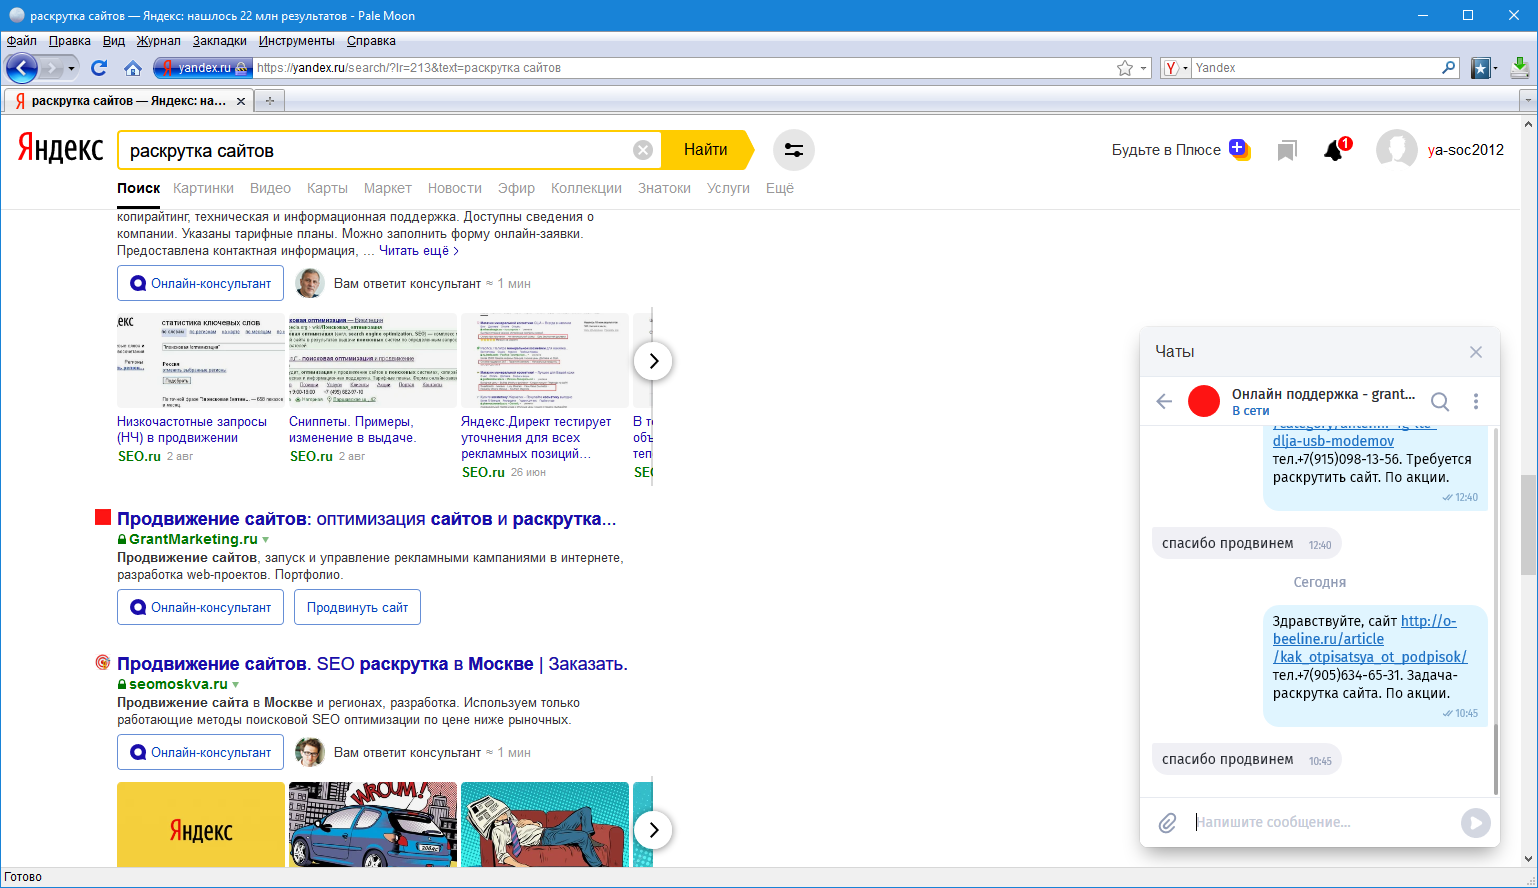Click the ya-soc2012 user avatar
The height and width of the screenshot is (888, 1538).
click(1396, 150)
